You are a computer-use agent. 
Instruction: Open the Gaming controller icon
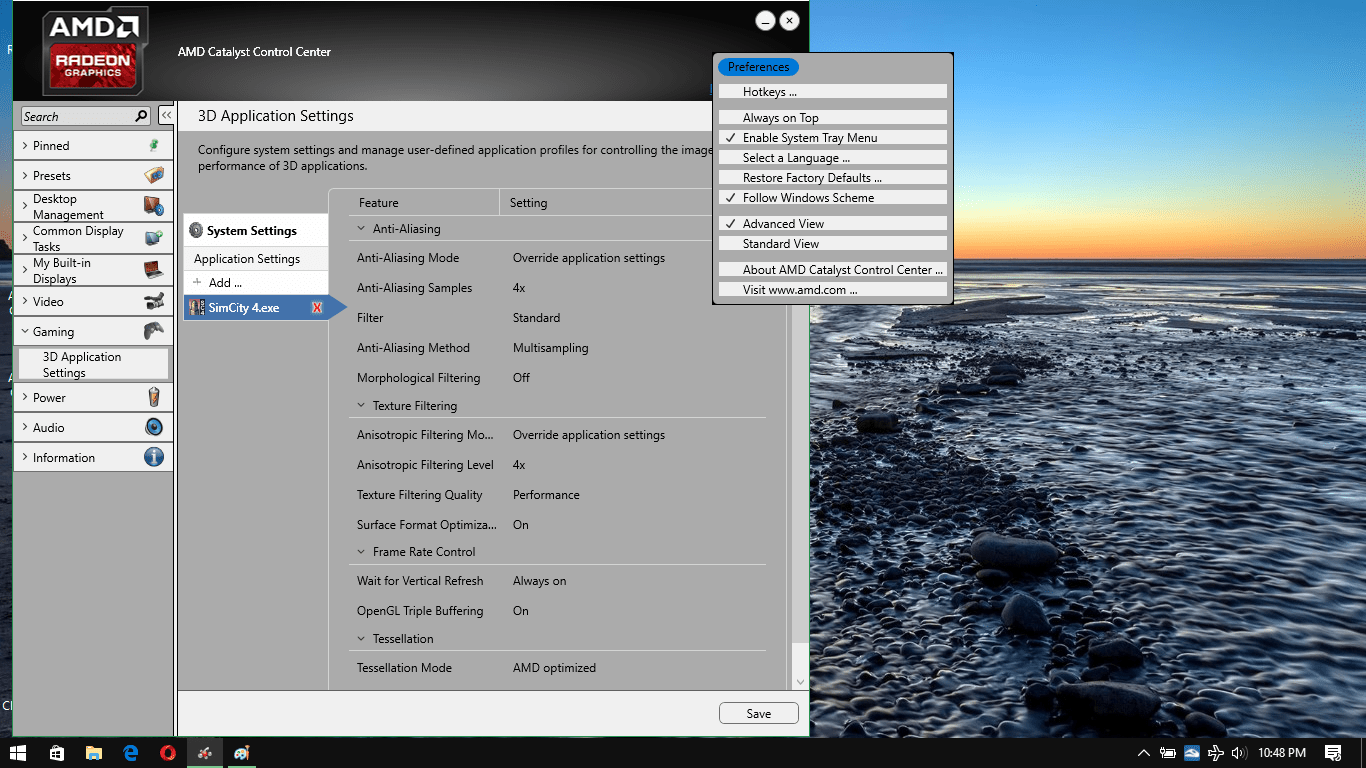pos(153,331)
